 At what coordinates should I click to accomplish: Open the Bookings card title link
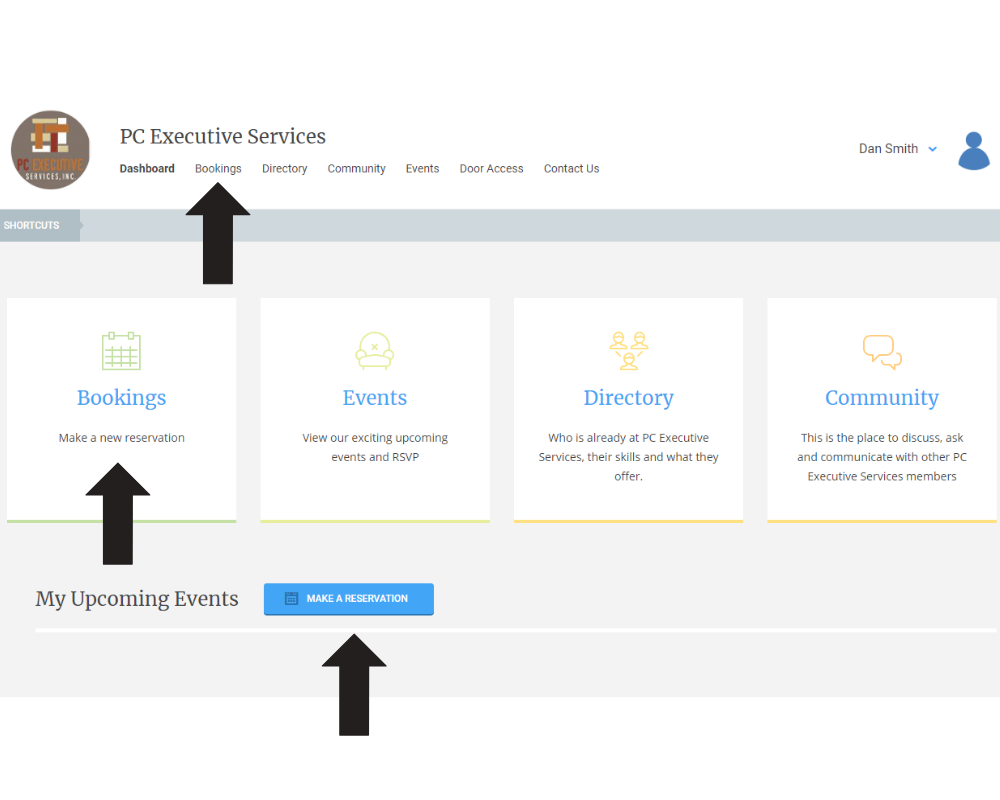[x=121, y=397]
